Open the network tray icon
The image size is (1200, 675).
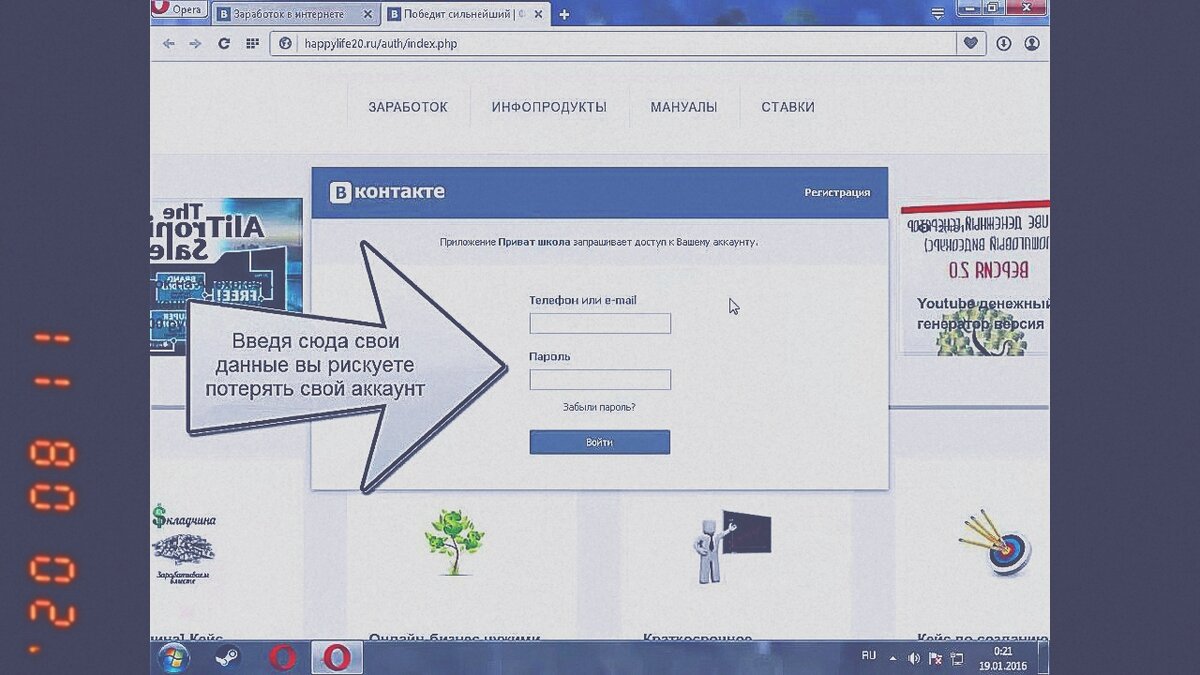click(x=957, y=658)
